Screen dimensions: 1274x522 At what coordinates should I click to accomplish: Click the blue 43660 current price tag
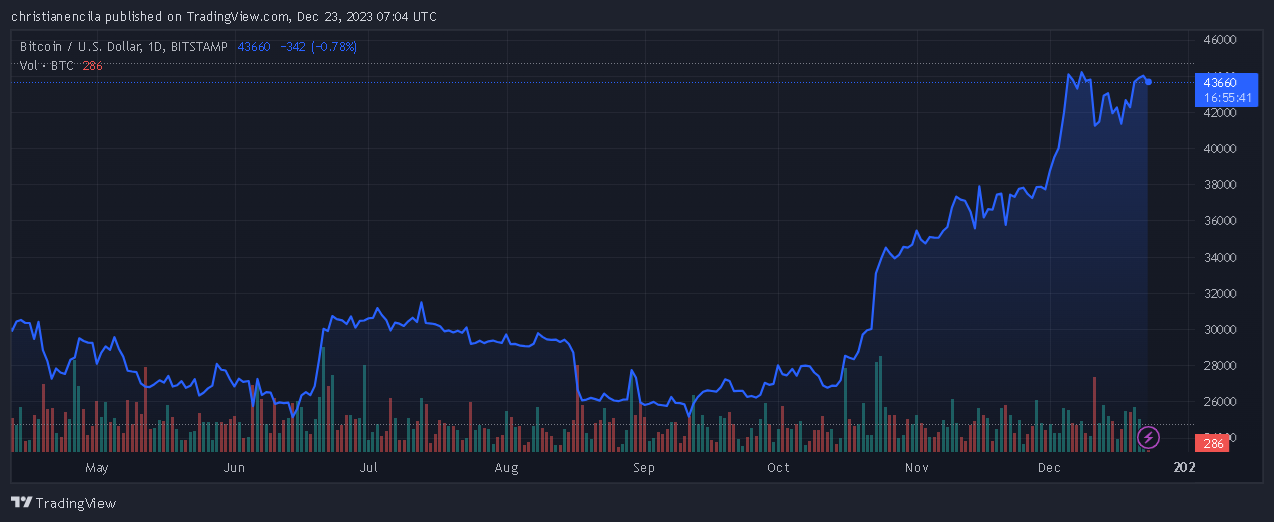(x=1220, y=83)
